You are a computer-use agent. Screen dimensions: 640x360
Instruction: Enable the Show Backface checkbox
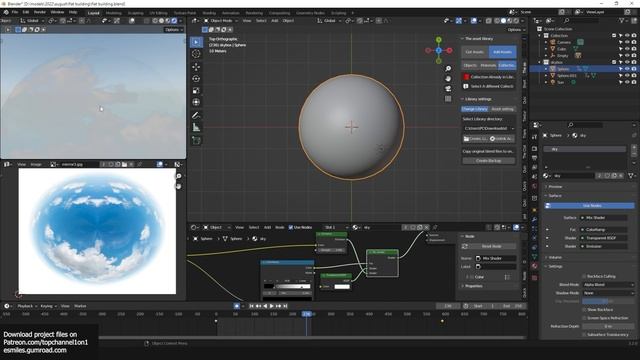click(584, 310)
